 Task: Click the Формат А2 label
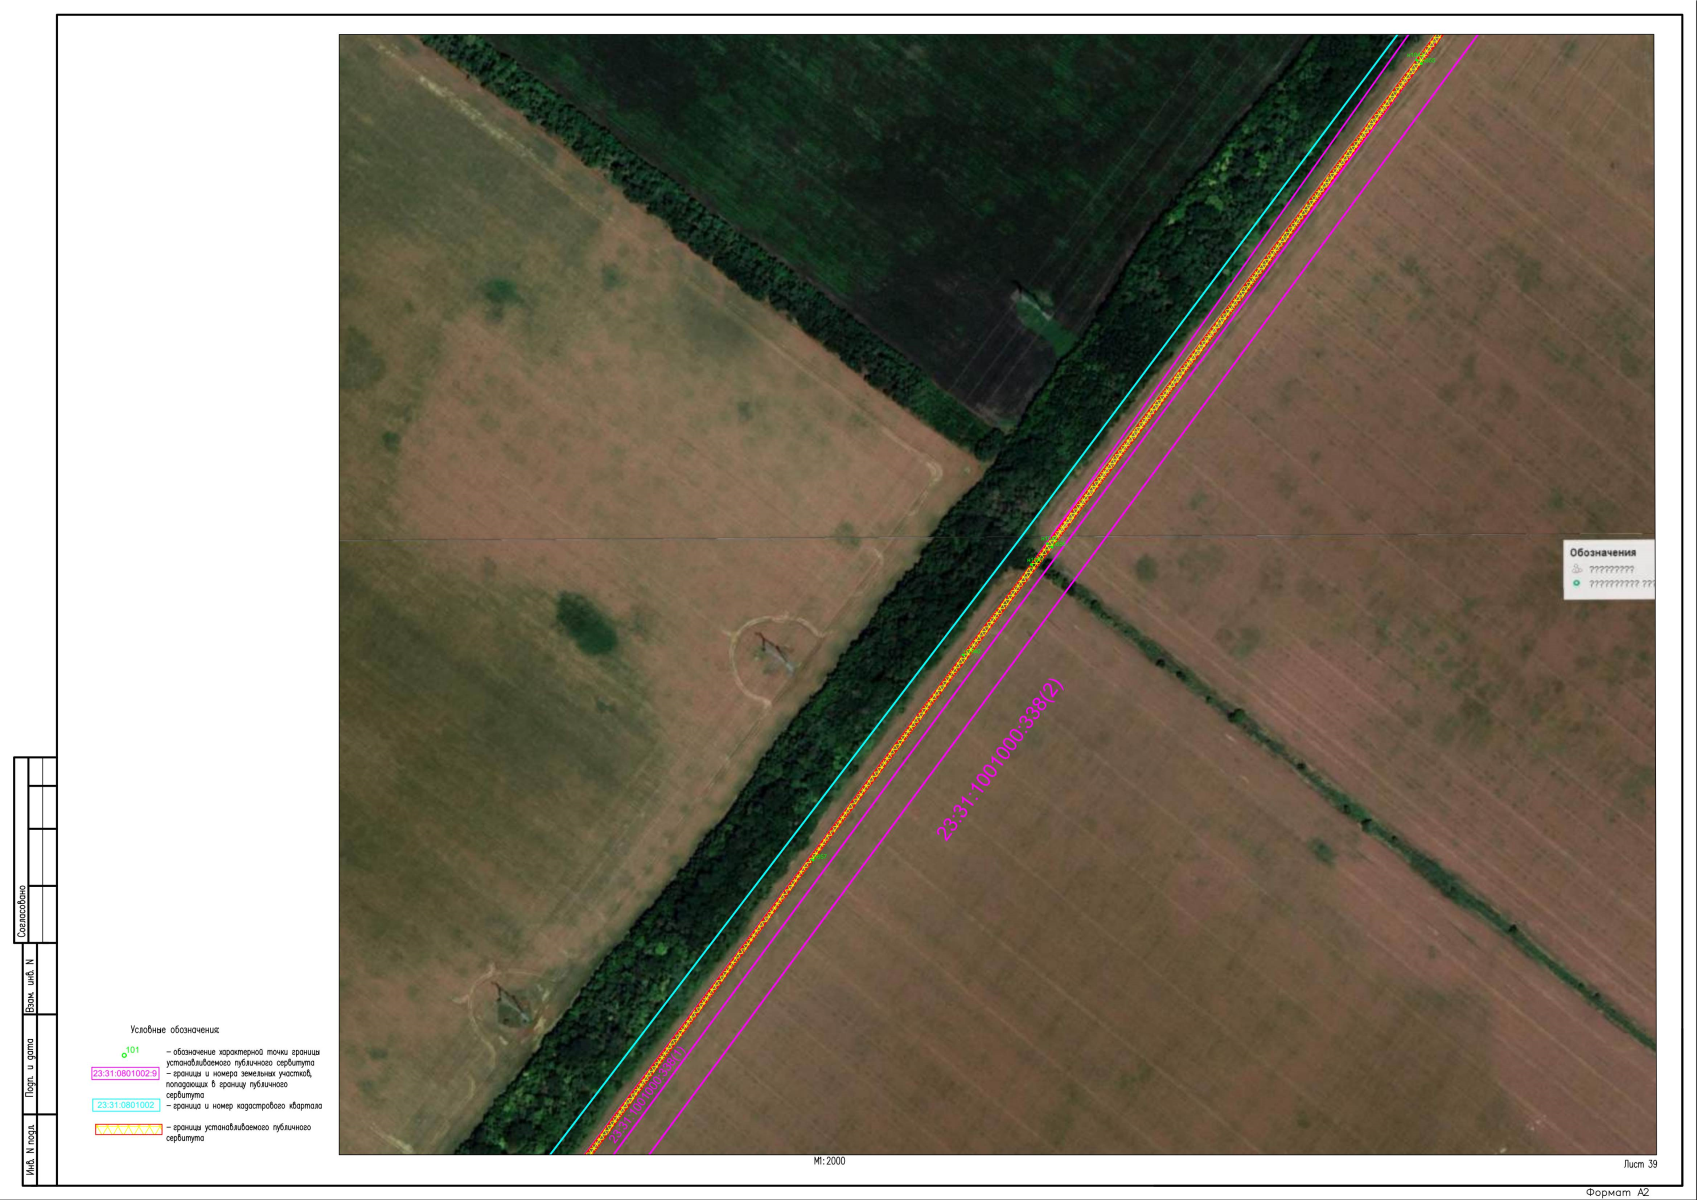(1617, 1192)
